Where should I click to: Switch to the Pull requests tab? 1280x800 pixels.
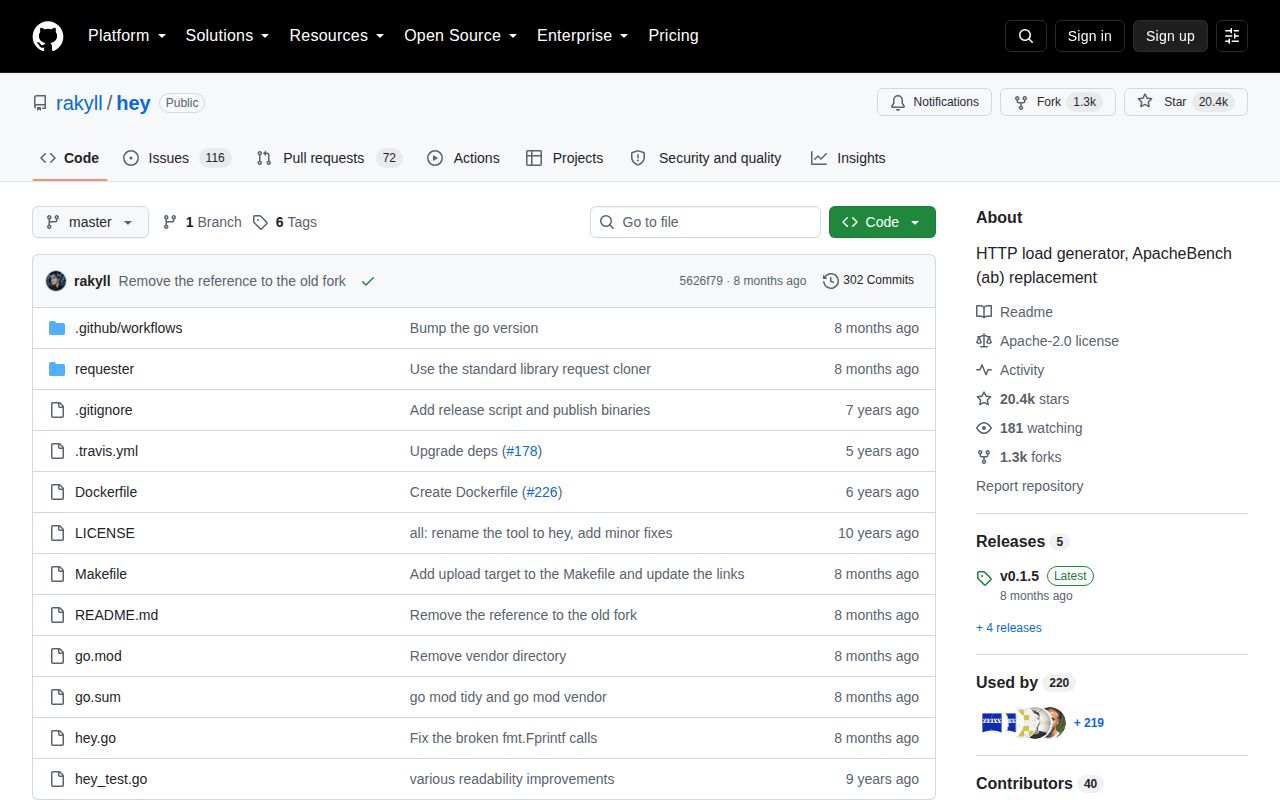329,158
